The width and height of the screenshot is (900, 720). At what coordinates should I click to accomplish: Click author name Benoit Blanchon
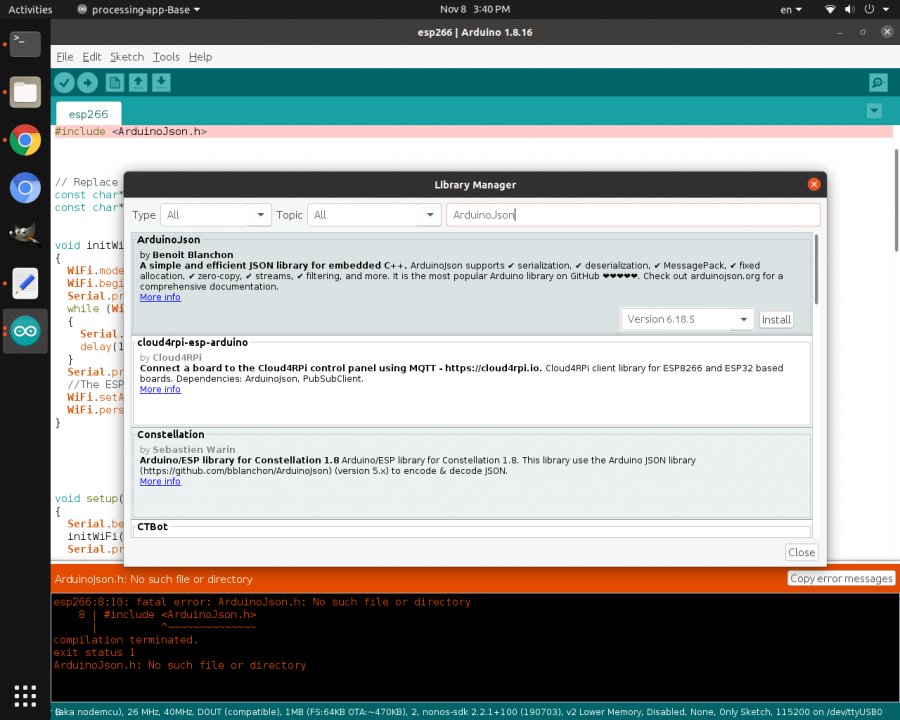point(193,254)
